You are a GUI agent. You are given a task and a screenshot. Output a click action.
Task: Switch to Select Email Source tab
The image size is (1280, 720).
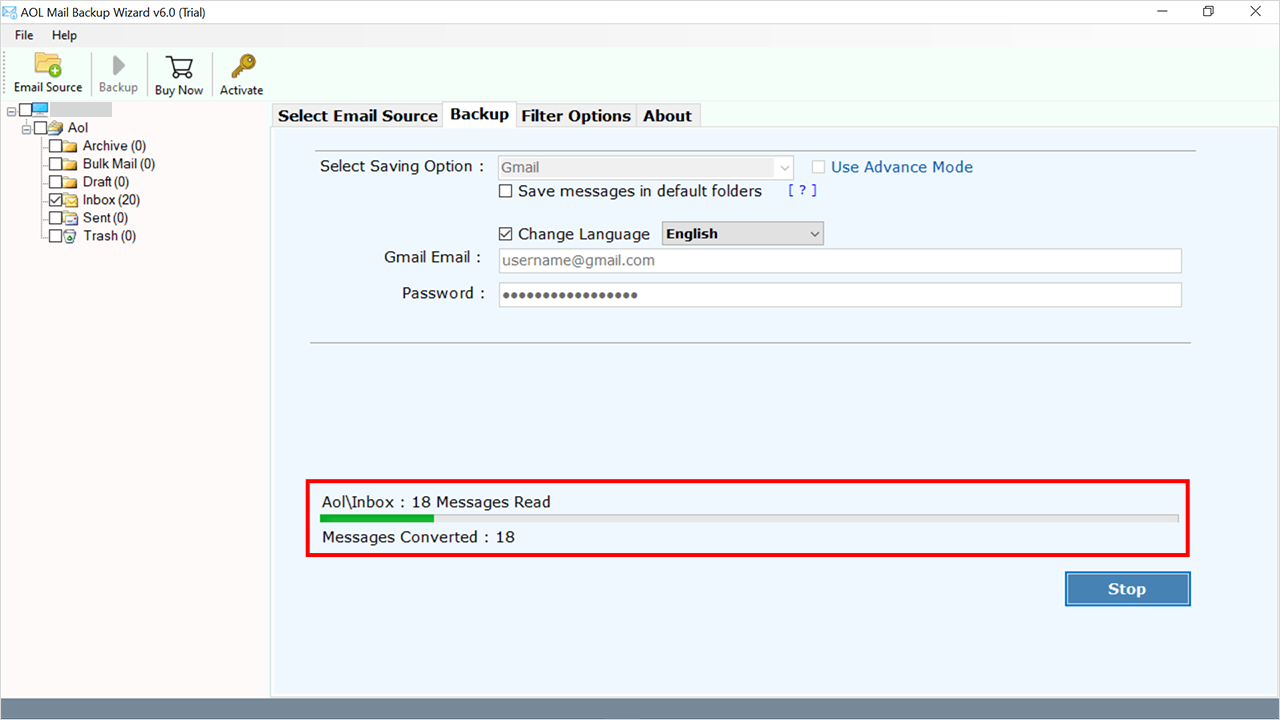click(358, 116)
